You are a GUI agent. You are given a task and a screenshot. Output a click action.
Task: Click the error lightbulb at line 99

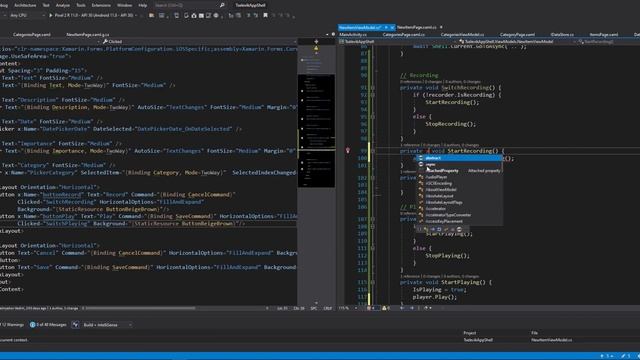(348, 151)
